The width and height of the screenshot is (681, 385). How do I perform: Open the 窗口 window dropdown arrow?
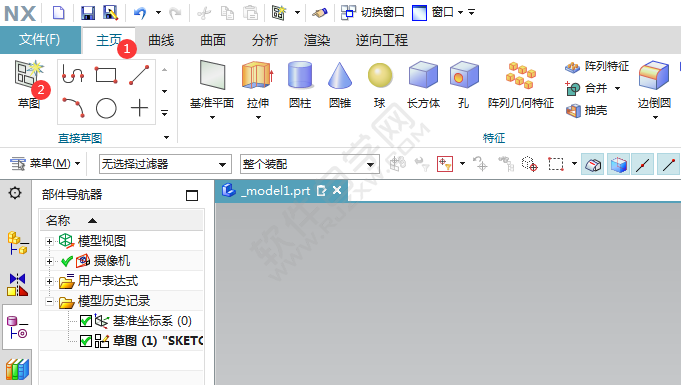460,13
